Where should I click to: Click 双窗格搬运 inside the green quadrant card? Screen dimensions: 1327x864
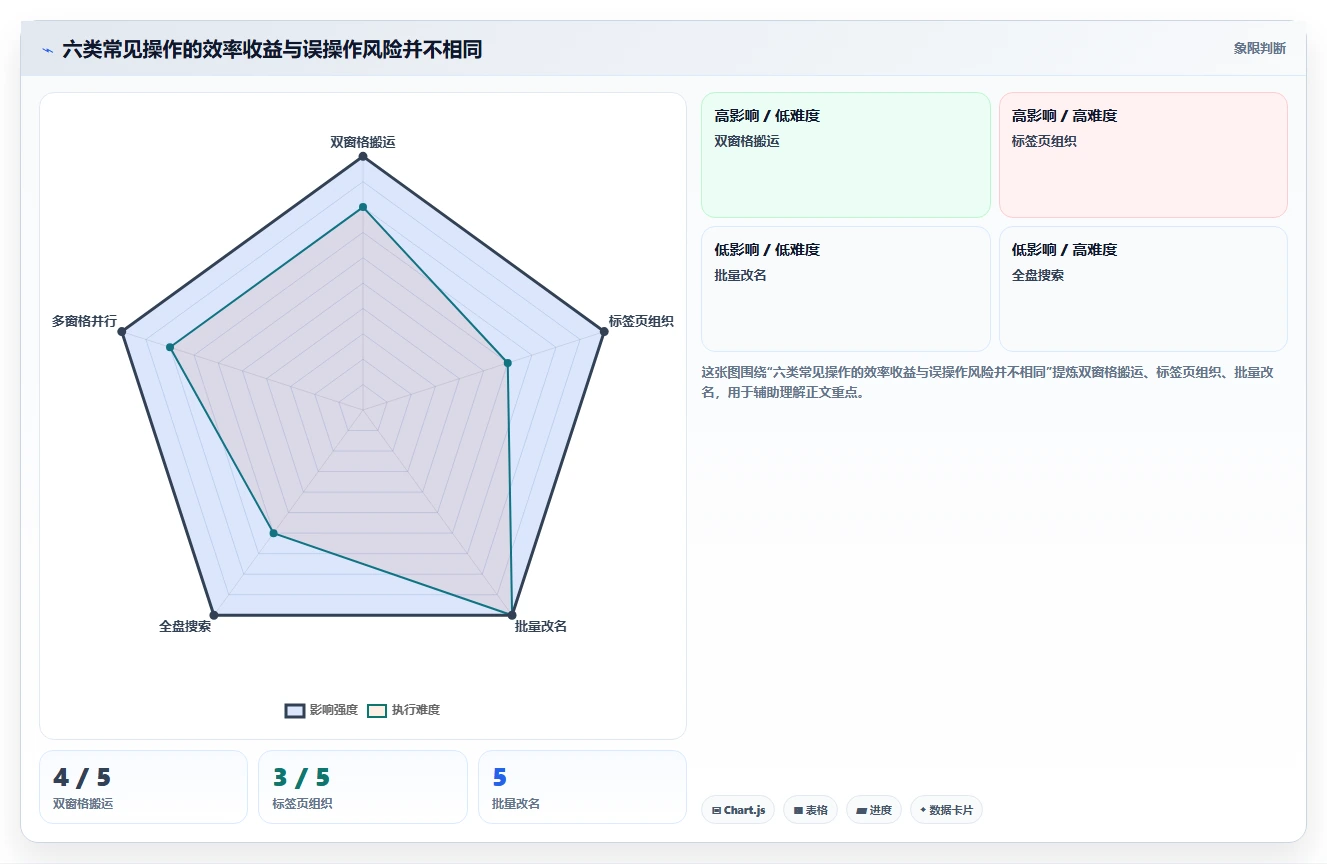(x=747, y=141)
